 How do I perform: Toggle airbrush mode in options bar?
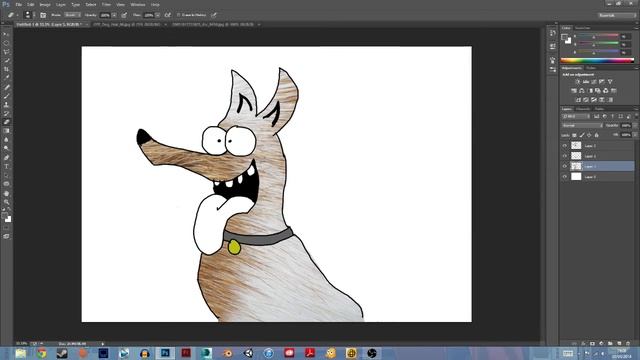(x=167, y=15)
